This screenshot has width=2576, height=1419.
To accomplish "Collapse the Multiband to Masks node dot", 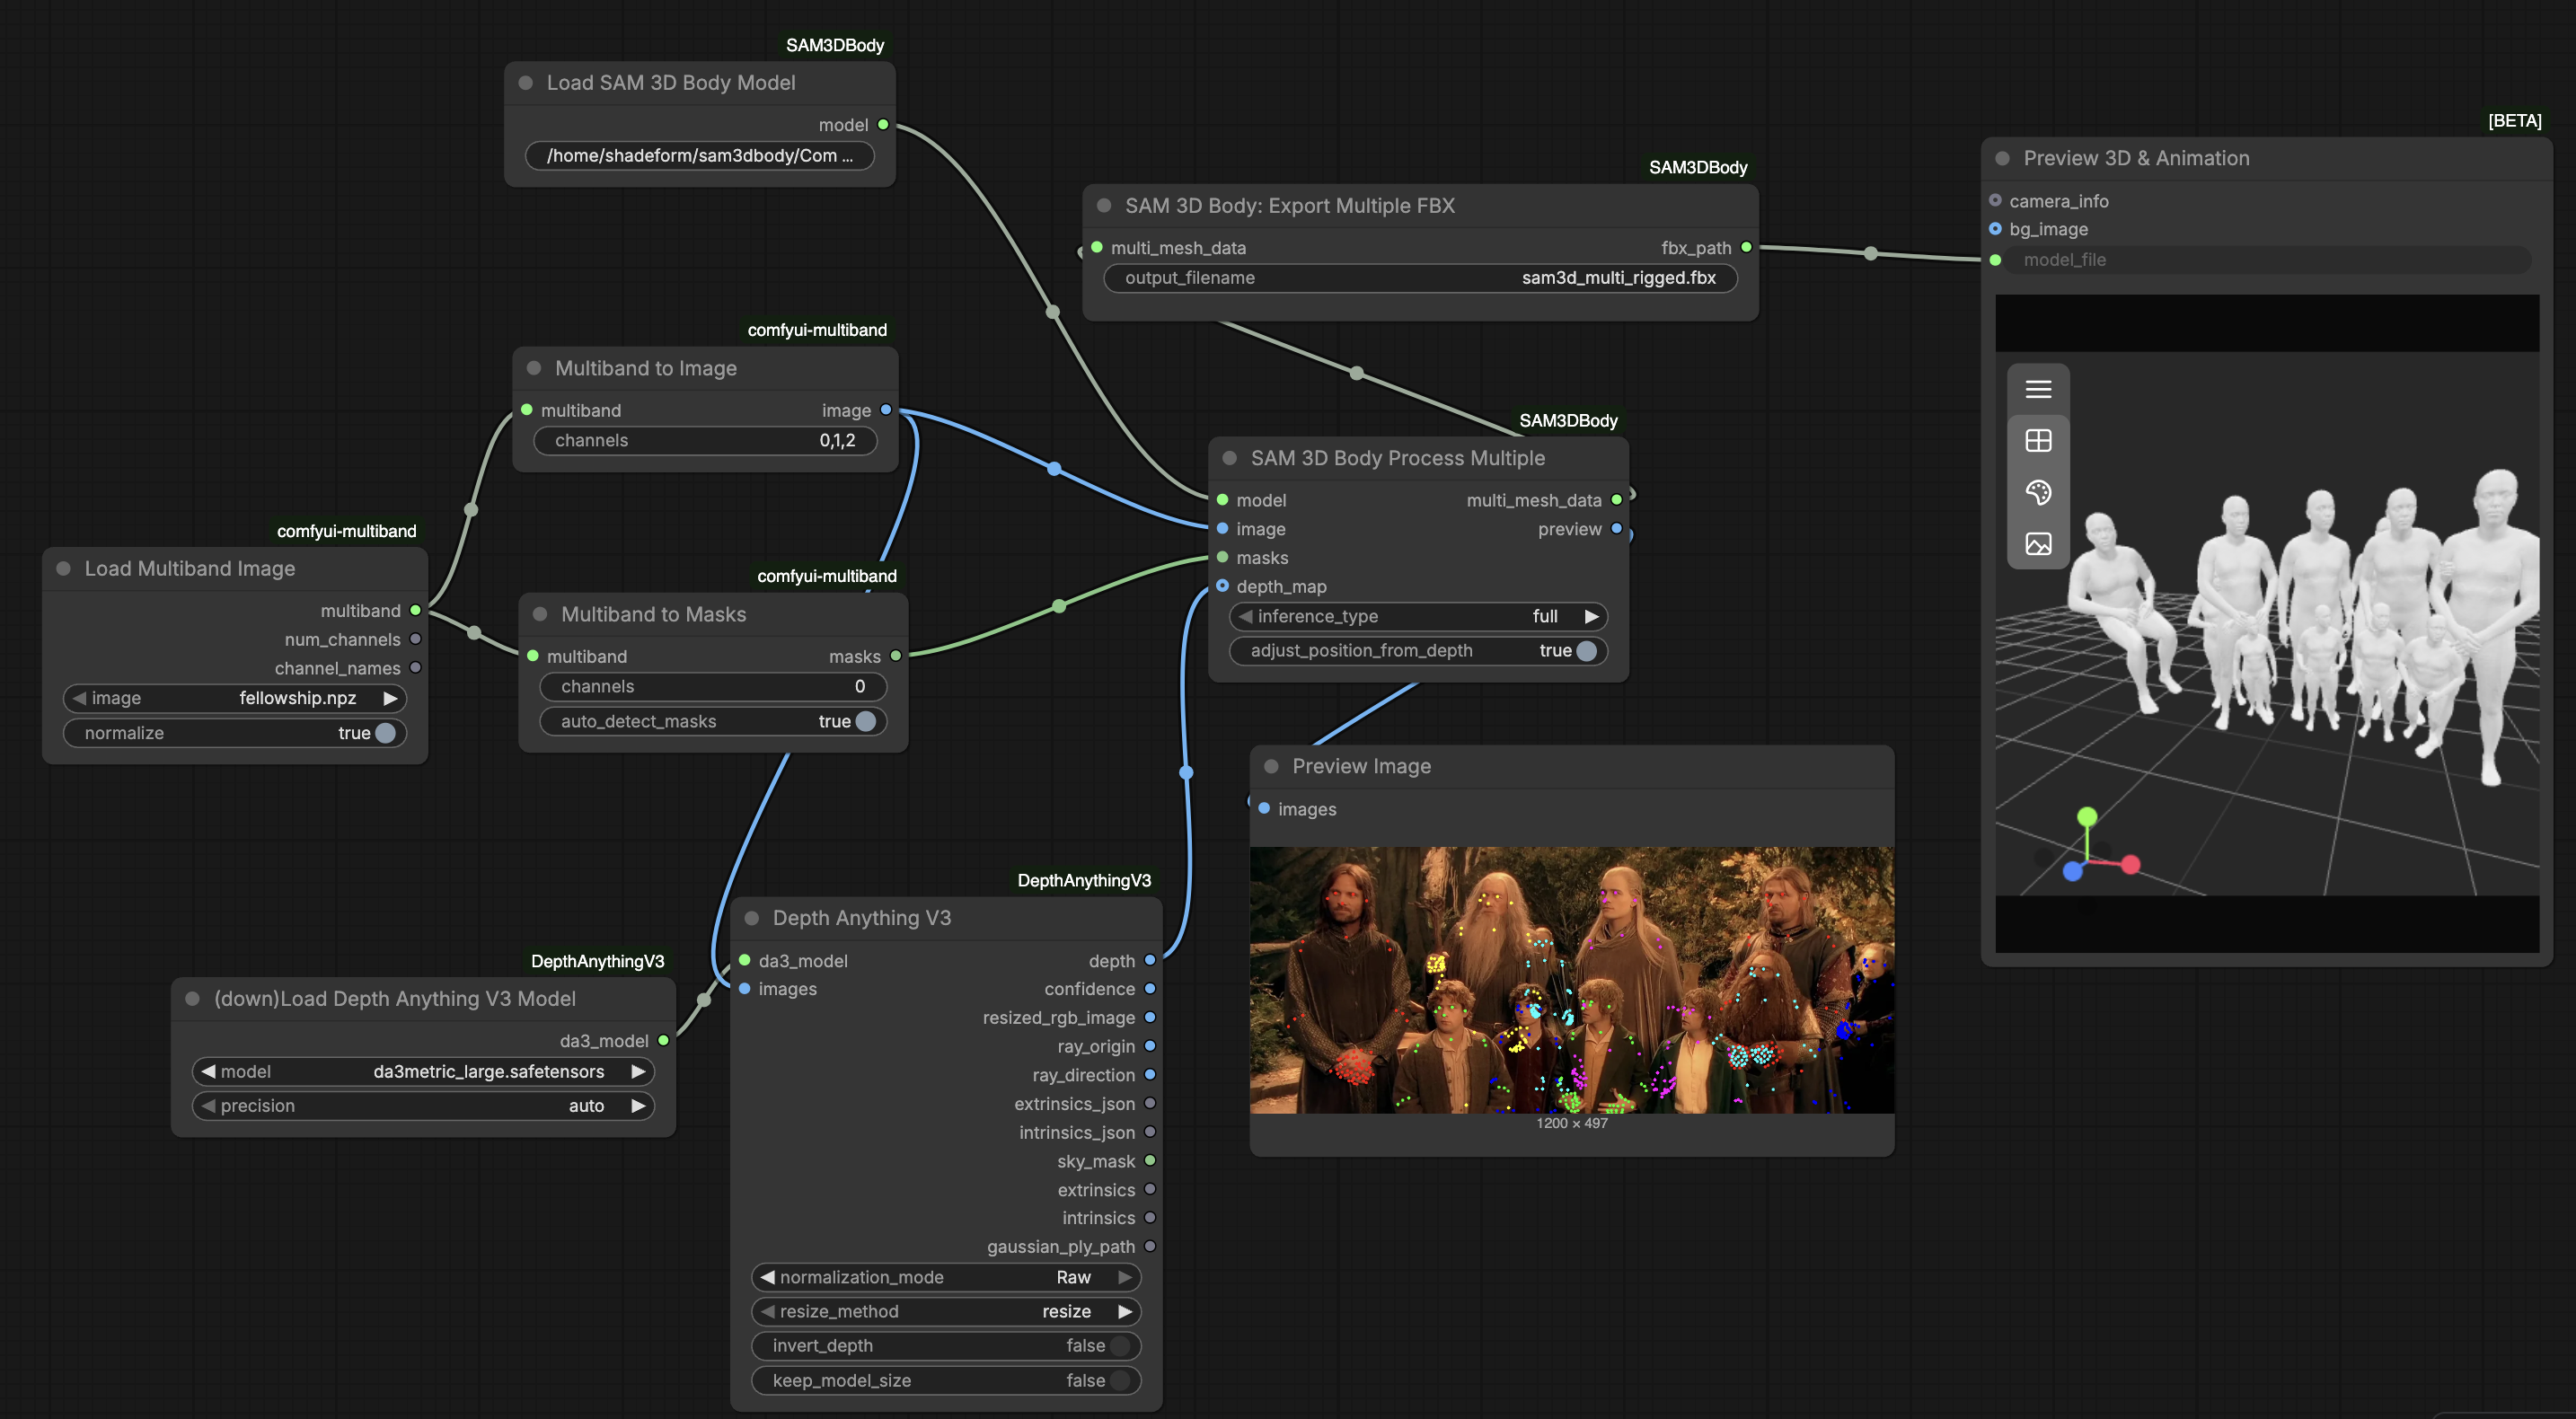I will pyautogui.click(x=540, y=614).
